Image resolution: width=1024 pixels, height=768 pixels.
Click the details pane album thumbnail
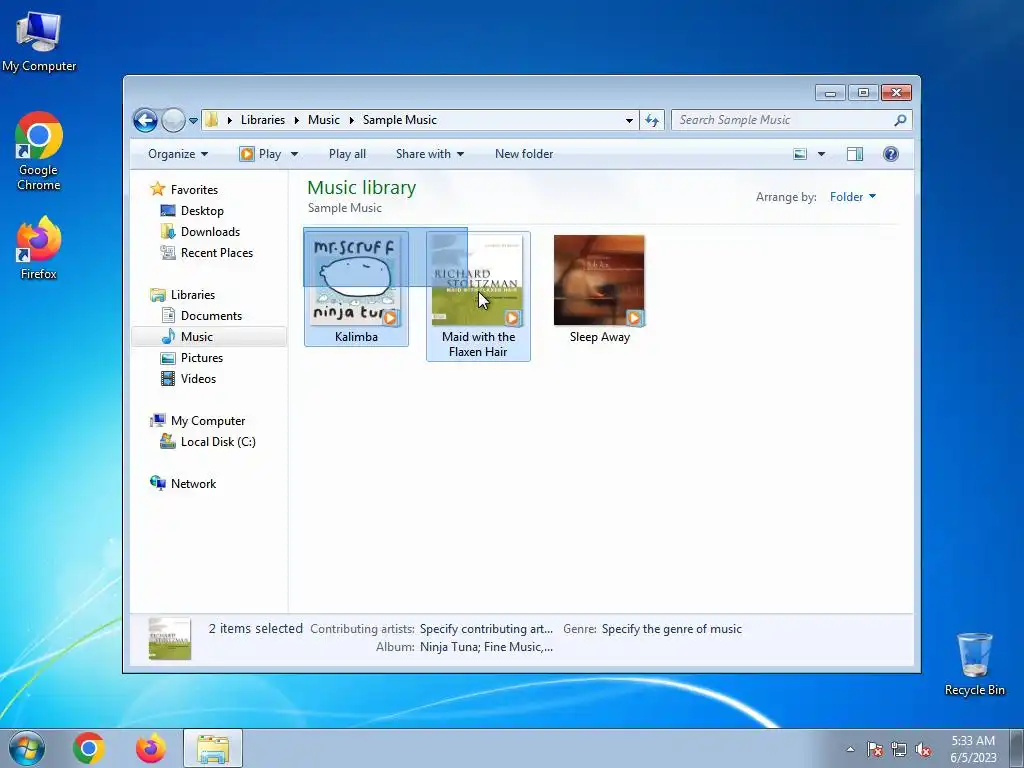pos(170,639)
